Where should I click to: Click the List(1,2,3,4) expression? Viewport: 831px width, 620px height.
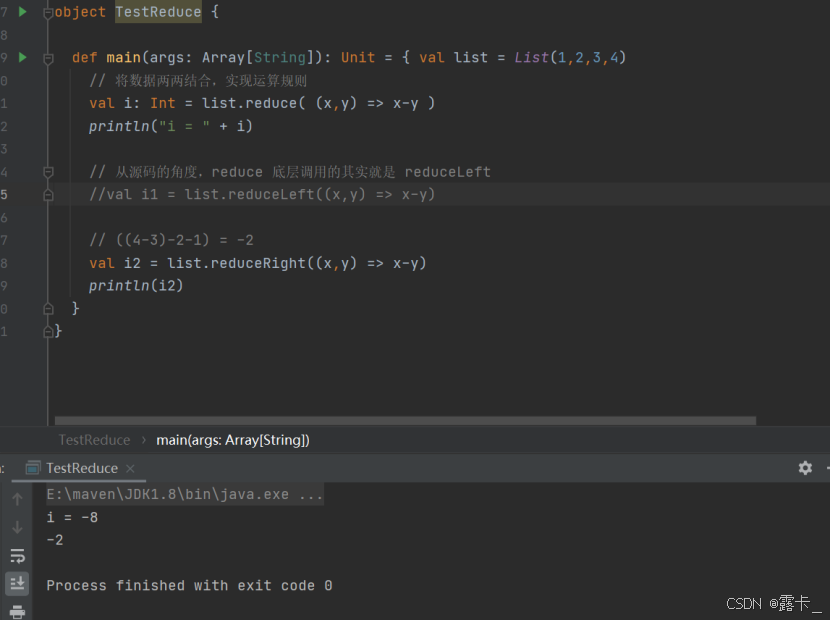coord(570,57)
